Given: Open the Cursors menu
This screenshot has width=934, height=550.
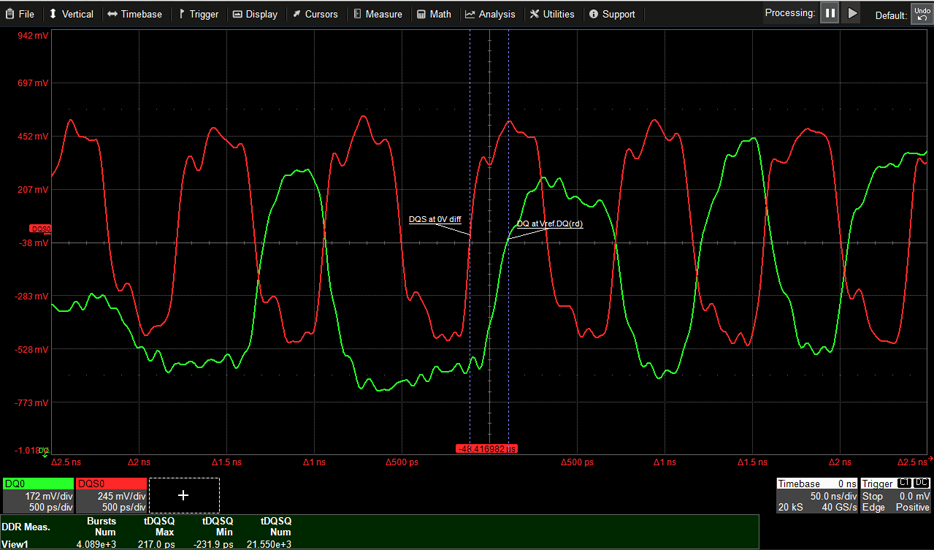Looking at the screenshot, I should pos(315,14).
